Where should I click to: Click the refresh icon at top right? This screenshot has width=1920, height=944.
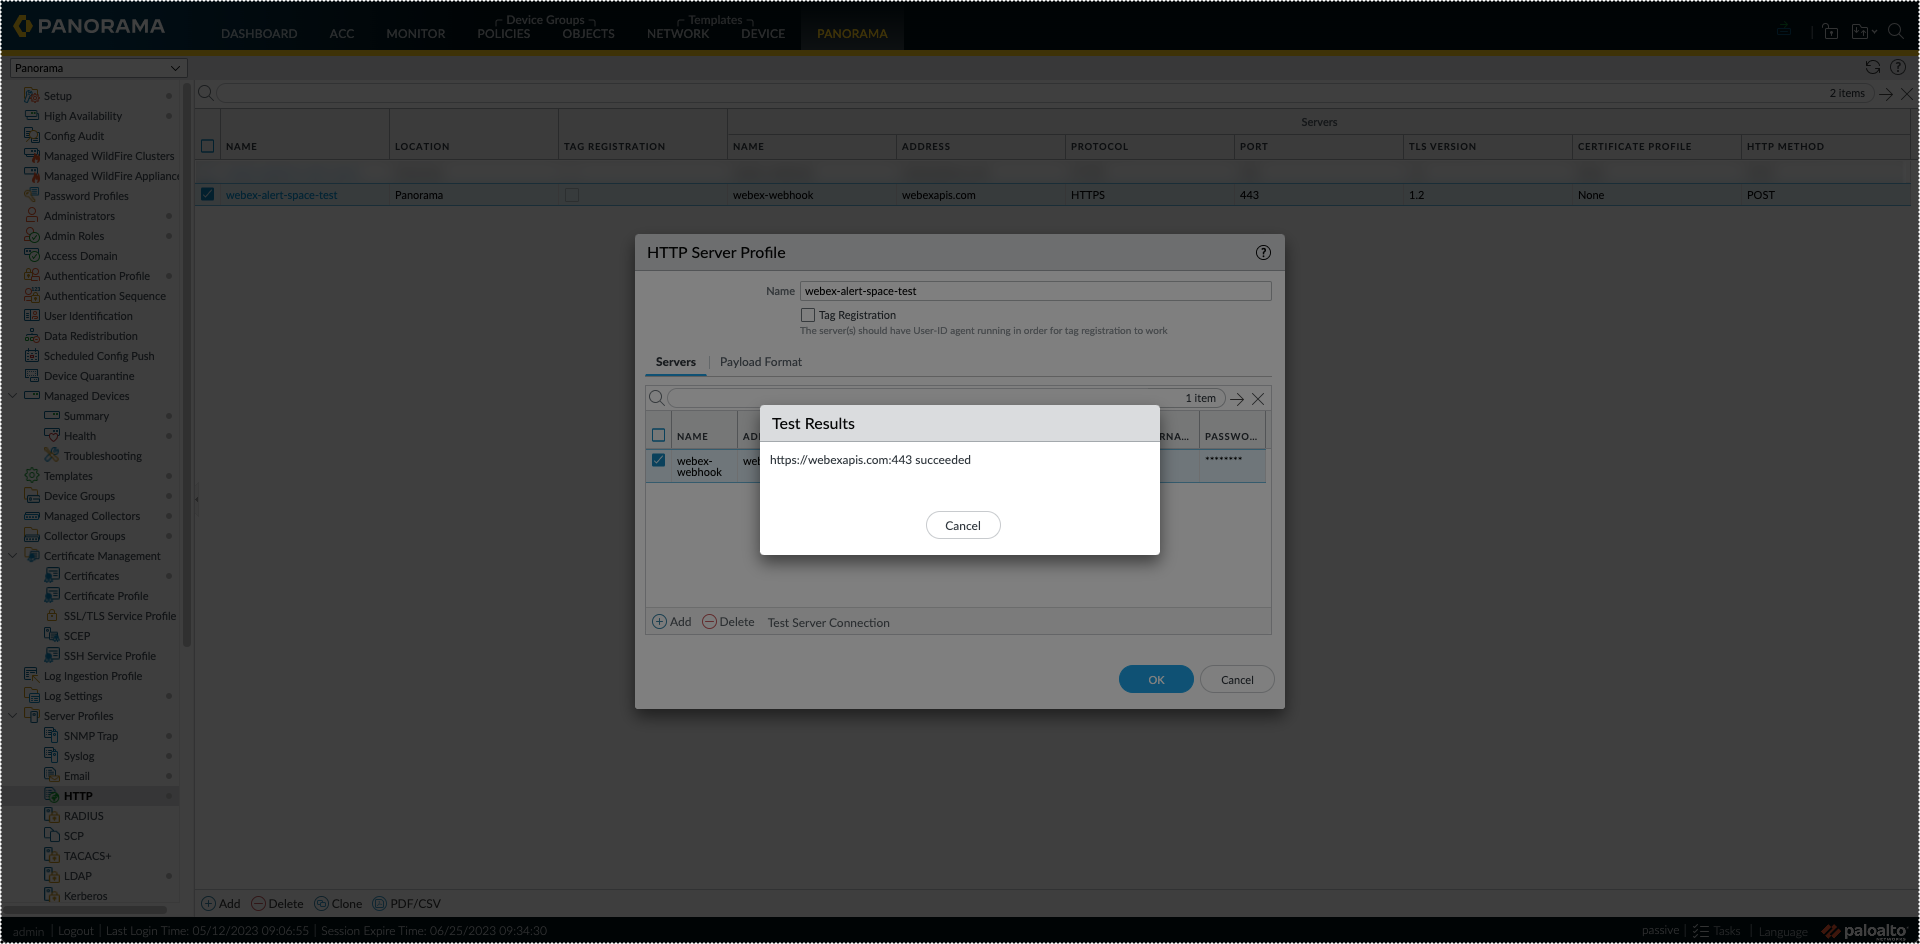point(1873,67)
